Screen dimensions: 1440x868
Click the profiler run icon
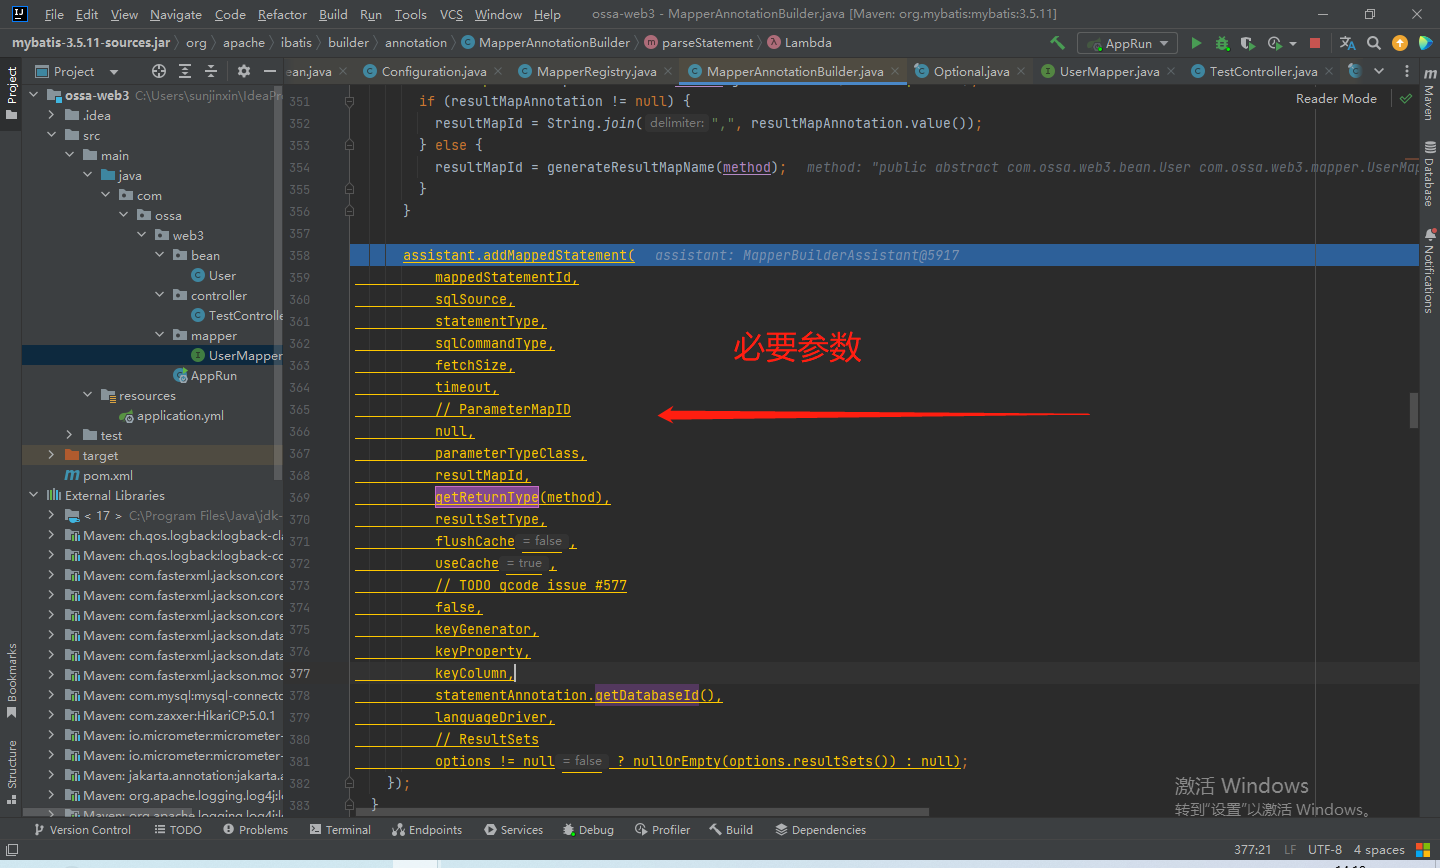pos(1274,43)
